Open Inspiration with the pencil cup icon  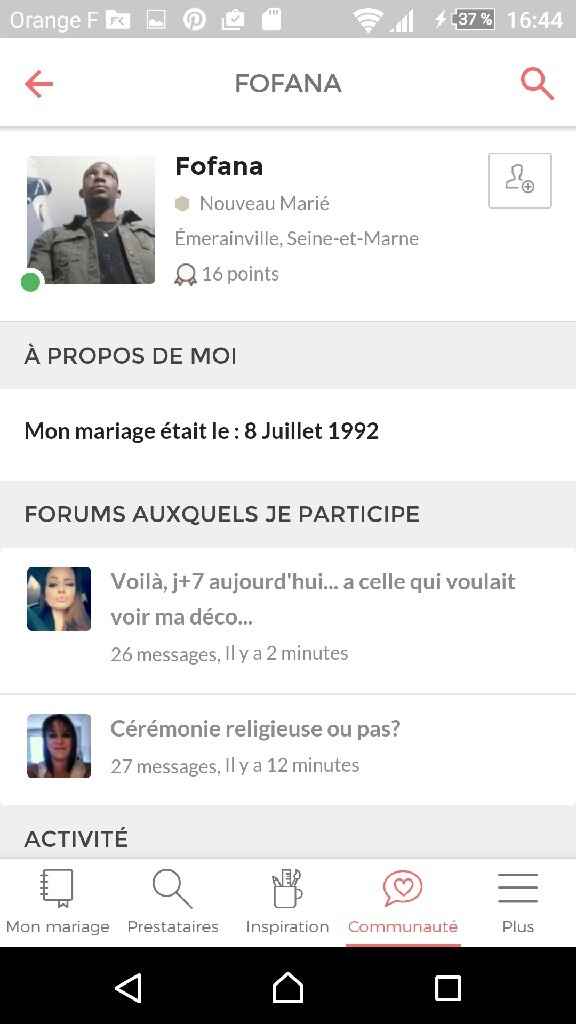coord(287,886)
